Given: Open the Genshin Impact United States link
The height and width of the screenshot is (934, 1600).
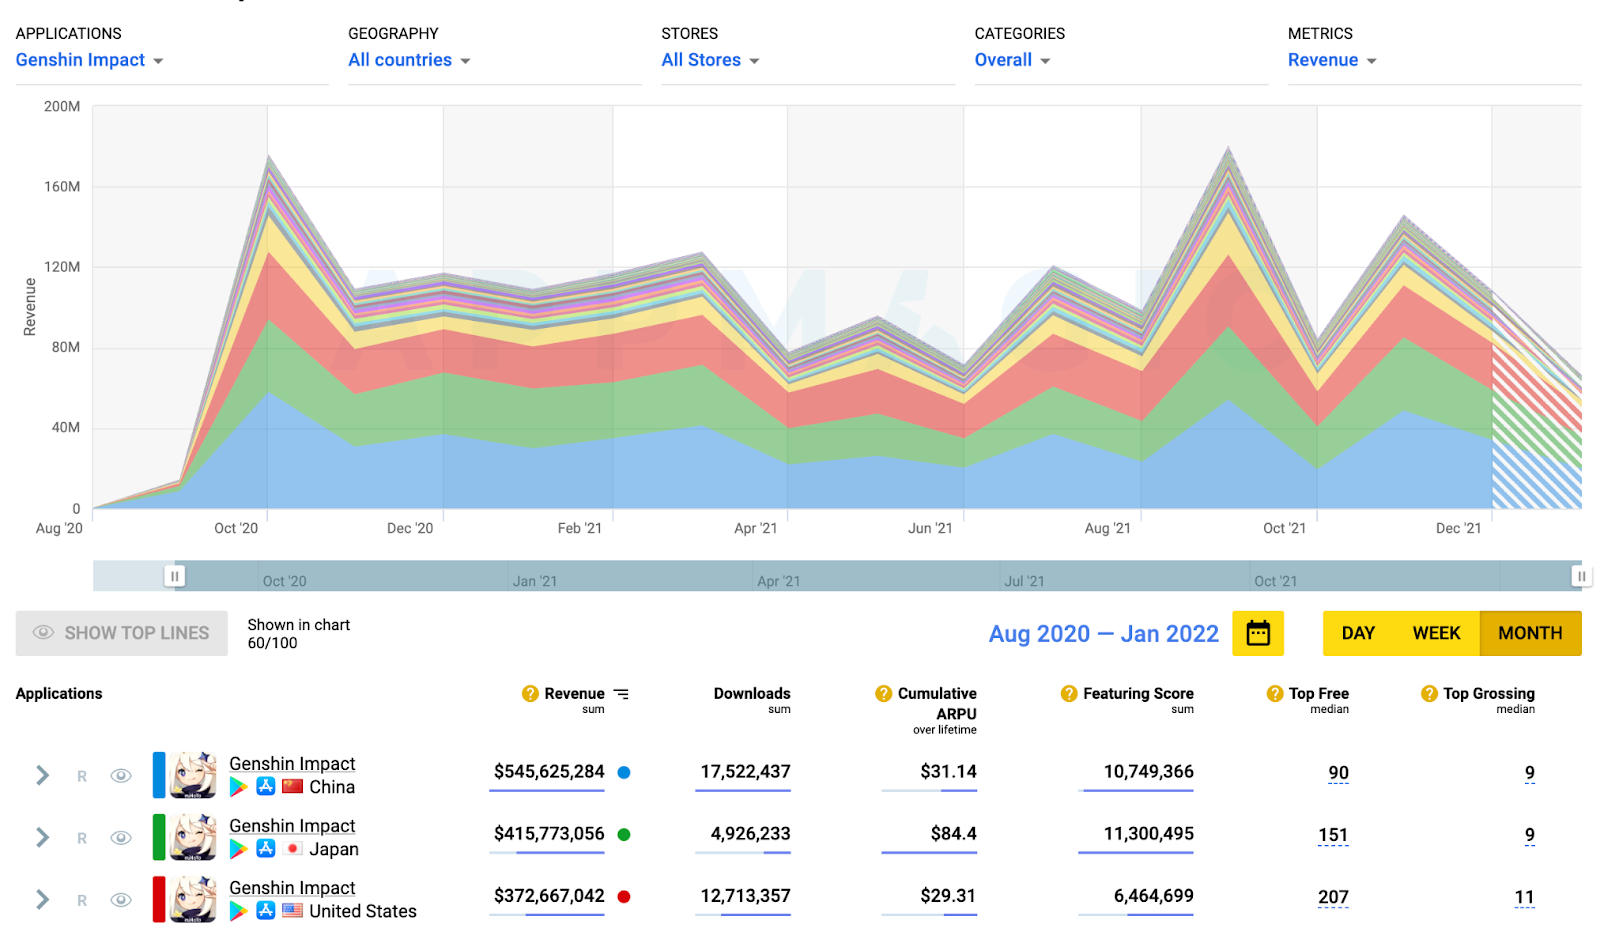Looking at the screenshot, I should point(292,888).
